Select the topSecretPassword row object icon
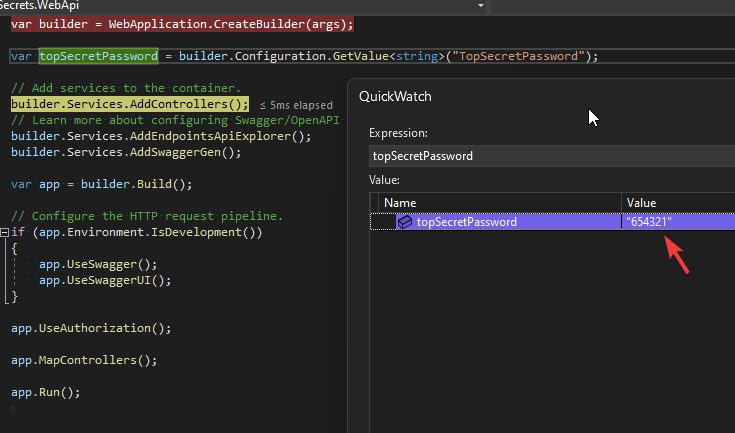735x433 pixels. 405,222
